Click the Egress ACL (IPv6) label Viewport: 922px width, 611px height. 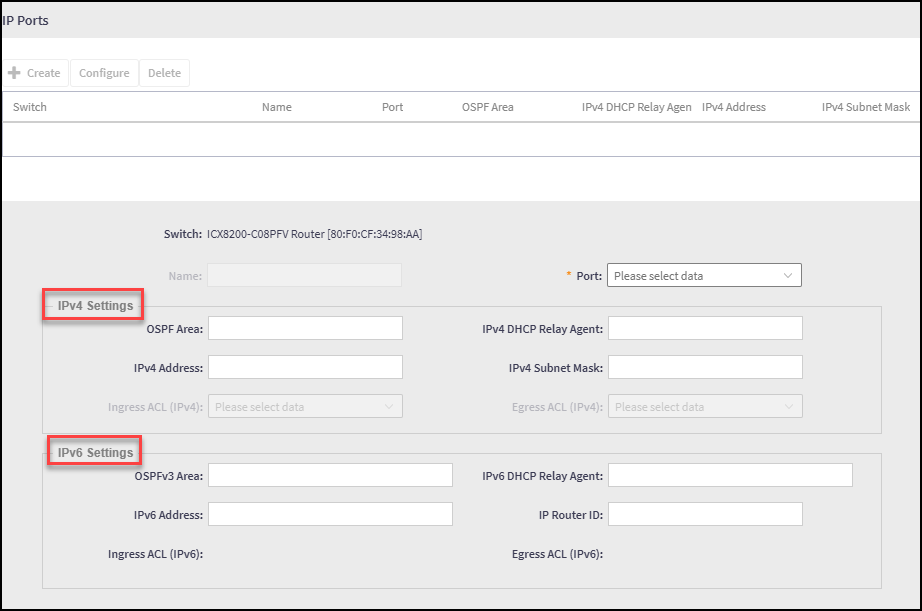(557, 554)
